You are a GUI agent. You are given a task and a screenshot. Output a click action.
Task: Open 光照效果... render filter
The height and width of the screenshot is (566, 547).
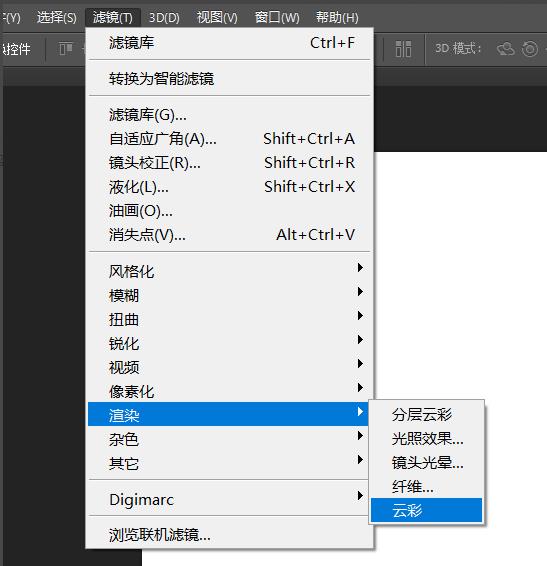click(x=426, y=439)
